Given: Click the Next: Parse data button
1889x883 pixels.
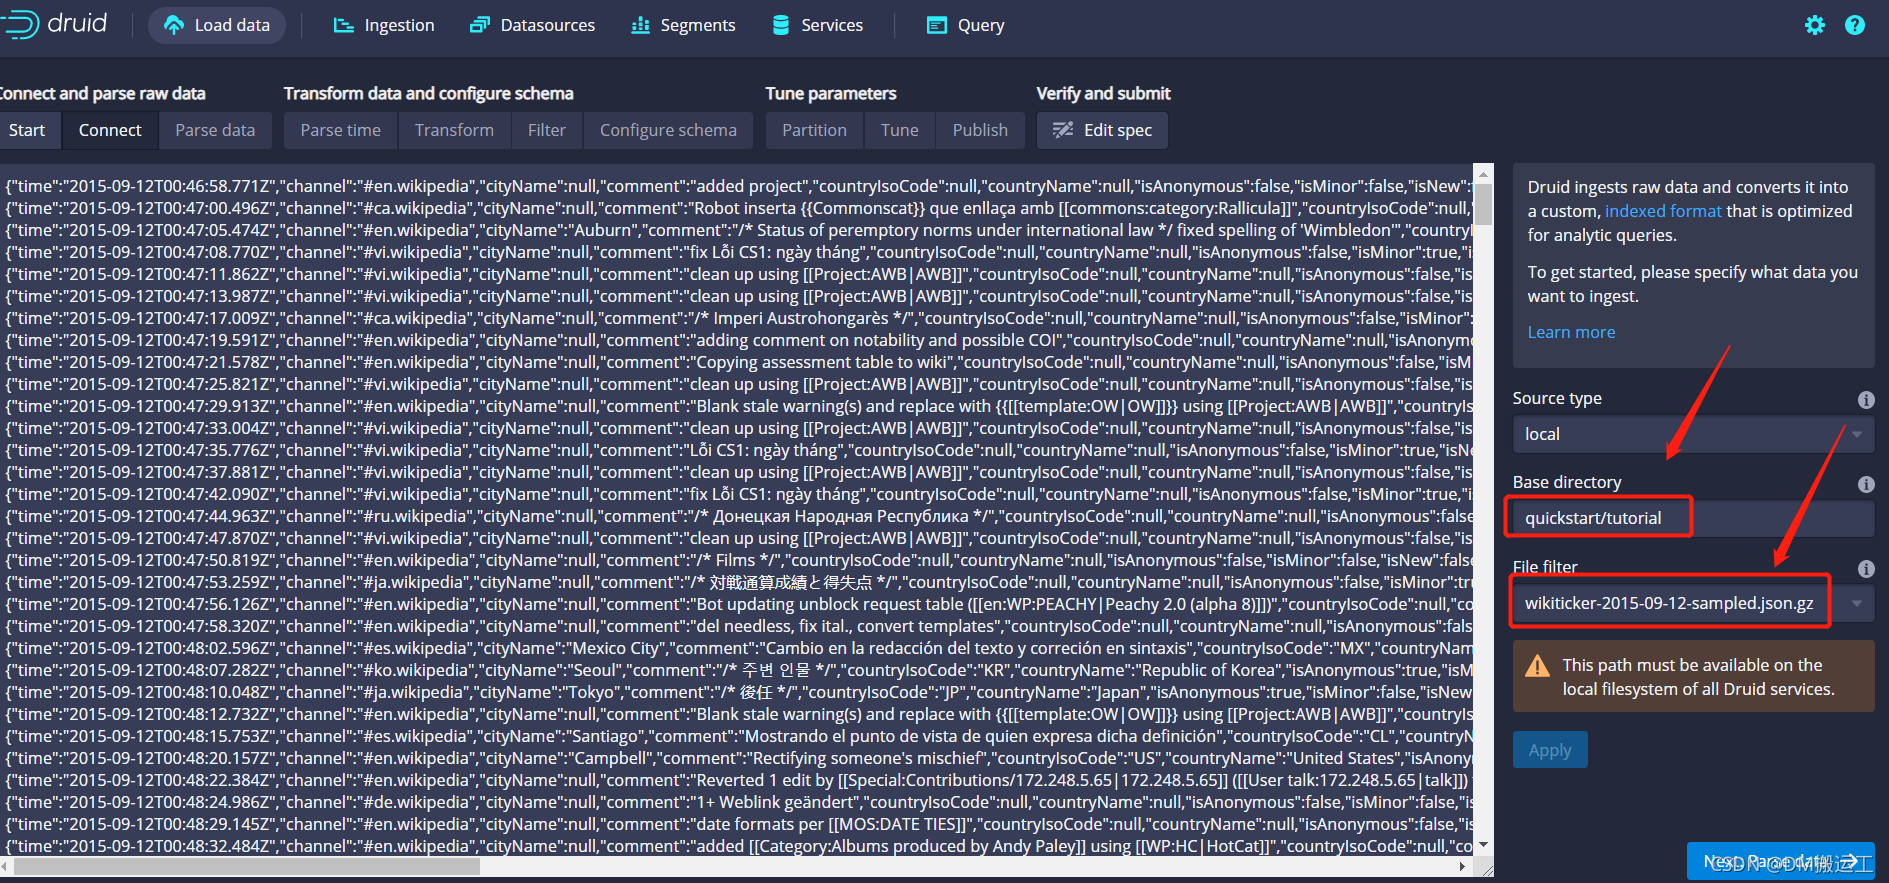Looking at the screenshot, I should coord(1781,861).
